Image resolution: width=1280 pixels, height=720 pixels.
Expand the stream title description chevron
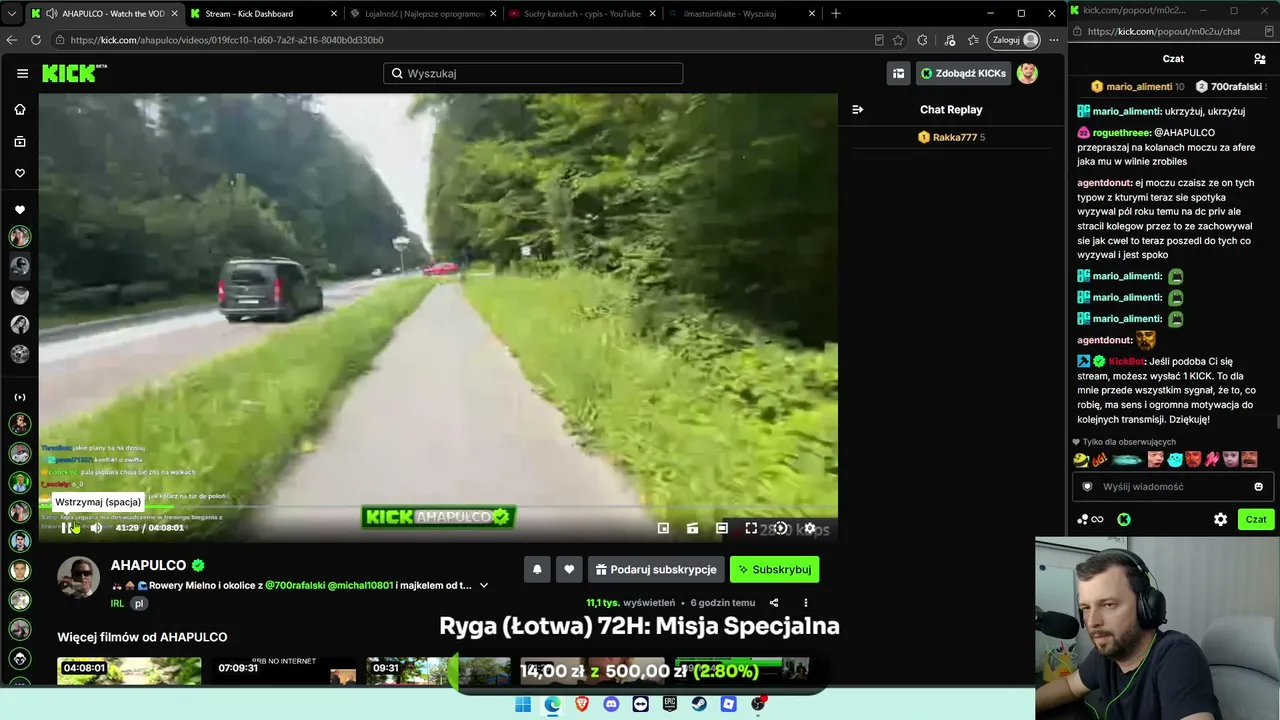[x=484, y=585]
